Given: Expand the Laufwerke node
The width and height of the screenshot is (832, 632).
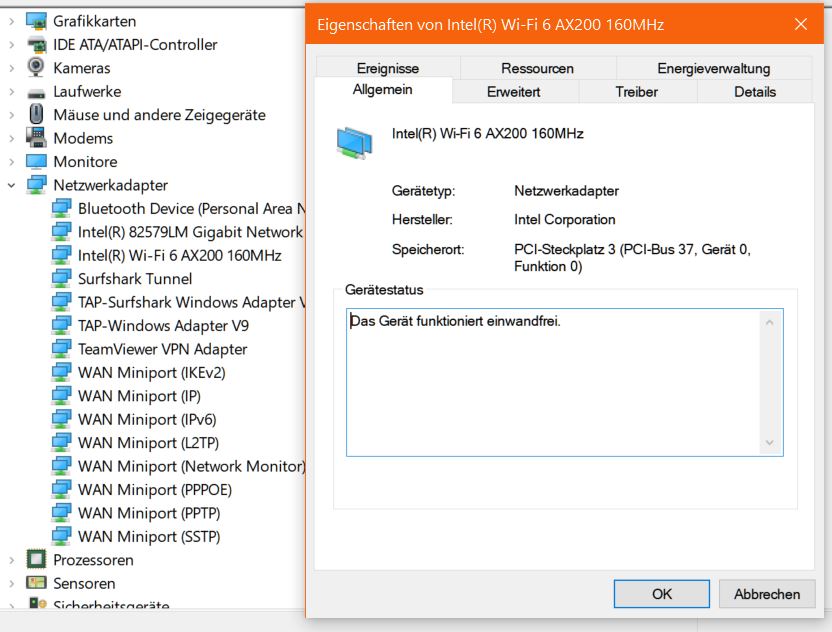Looking at the screenshot, I should click(12, 91).
